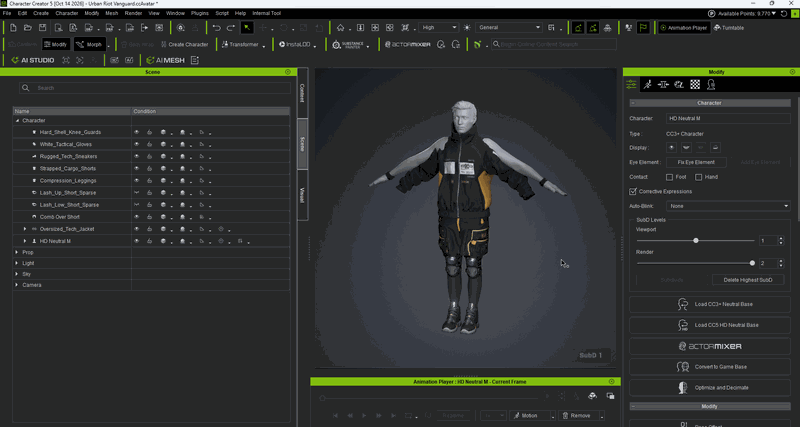Toggle visibility of White_Tactical_Gloves

(x=136, y=144)
